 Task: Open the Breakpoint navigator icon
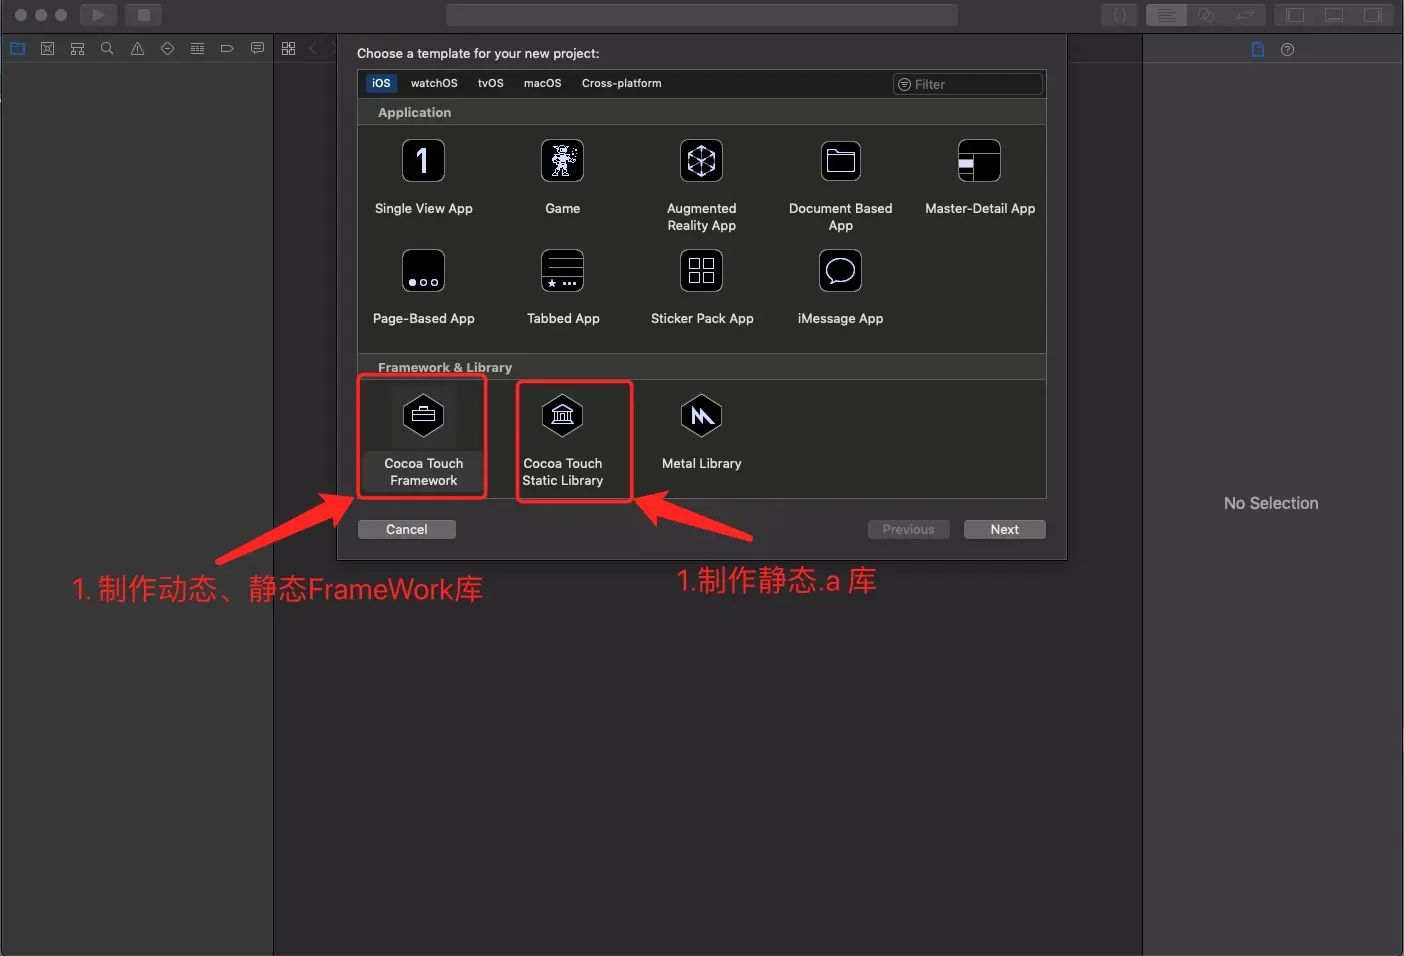[x=227, y=48]
